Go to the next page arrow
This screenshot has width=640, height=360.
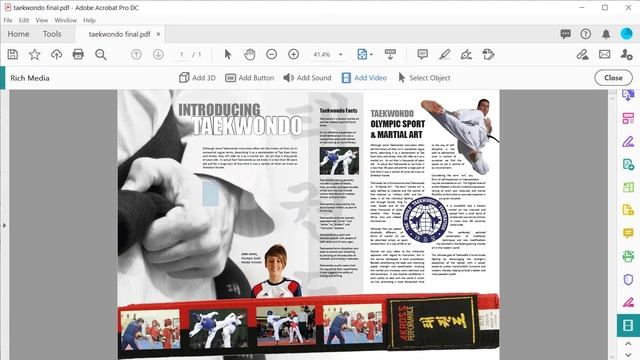point(158,54)
